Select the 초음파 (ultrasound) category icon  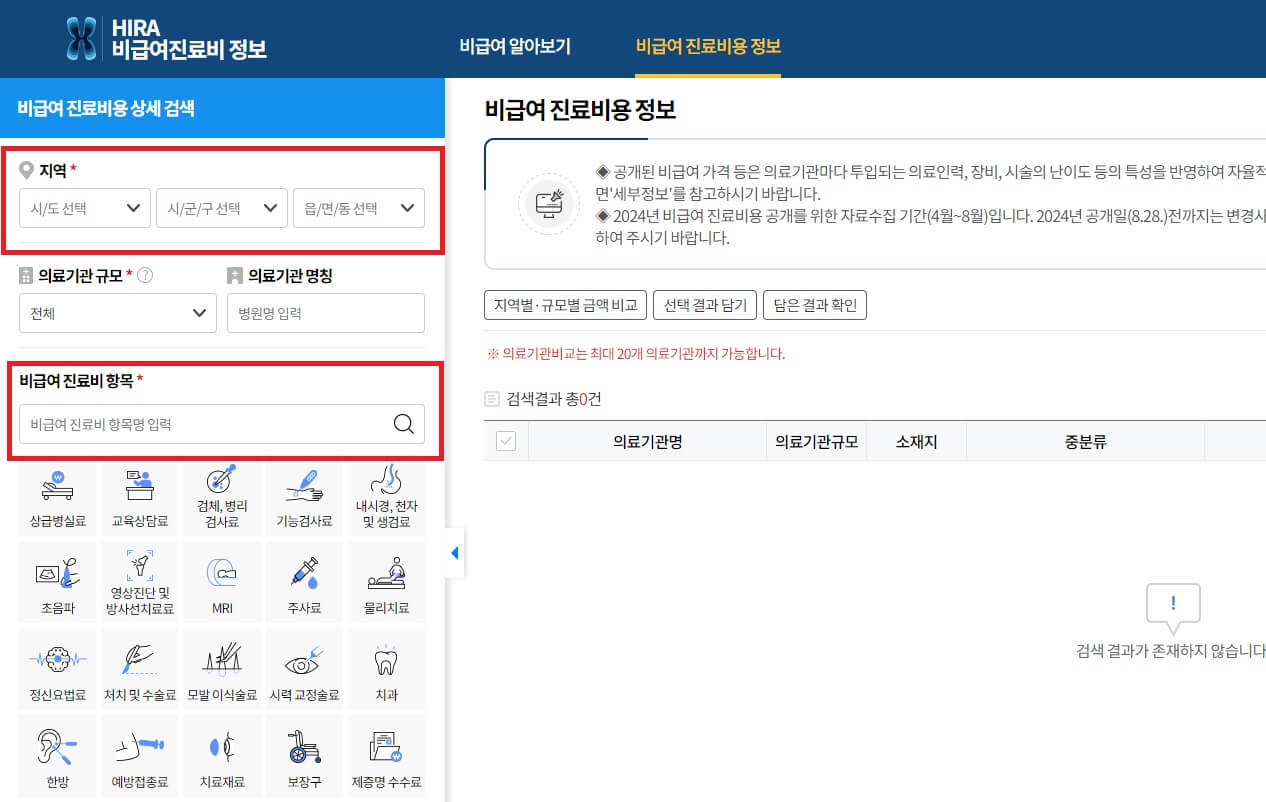click(57, 581)
